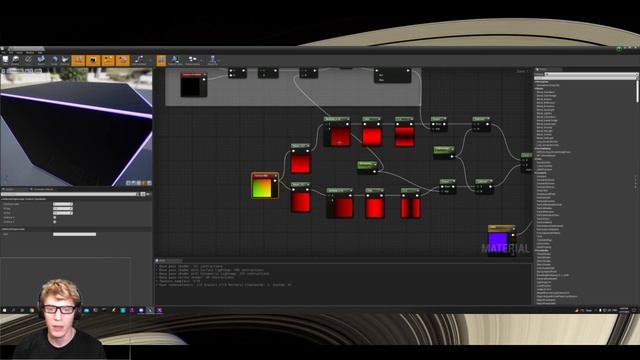
Task: Click the Hierarchy toolbar icon
Action: tap(213, 60)
